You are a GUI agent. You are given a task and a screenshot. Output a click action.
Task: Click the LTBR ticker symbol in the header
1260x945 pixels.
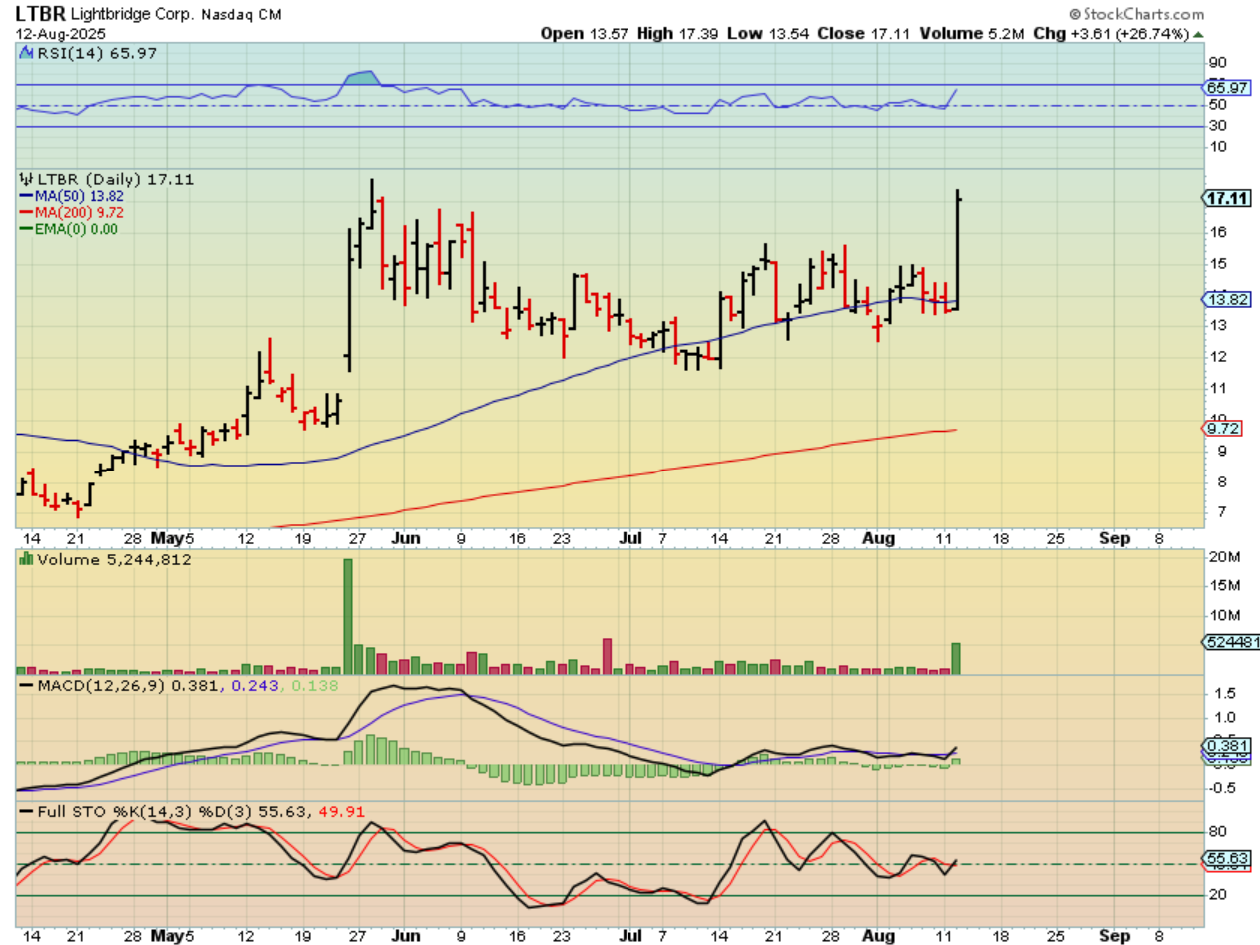[x=40, y=15]
